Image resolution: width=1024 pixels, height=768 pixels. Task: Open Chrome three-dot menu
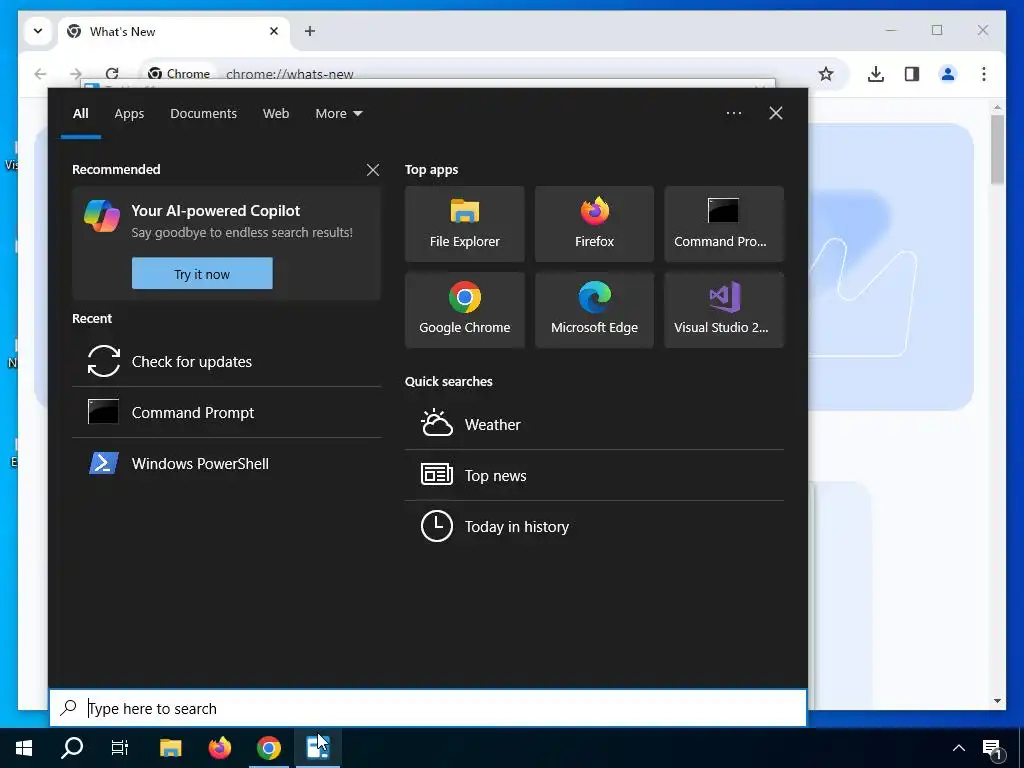[x=984, y=74]
